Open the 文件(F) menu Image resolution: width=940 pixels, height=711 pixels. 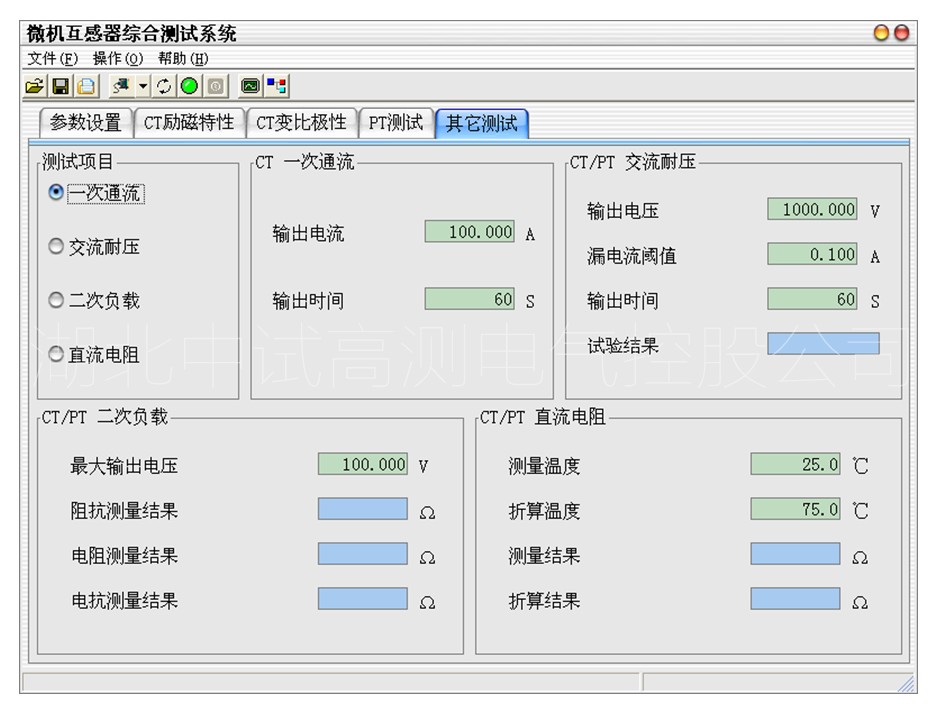(x=52, y=59)
